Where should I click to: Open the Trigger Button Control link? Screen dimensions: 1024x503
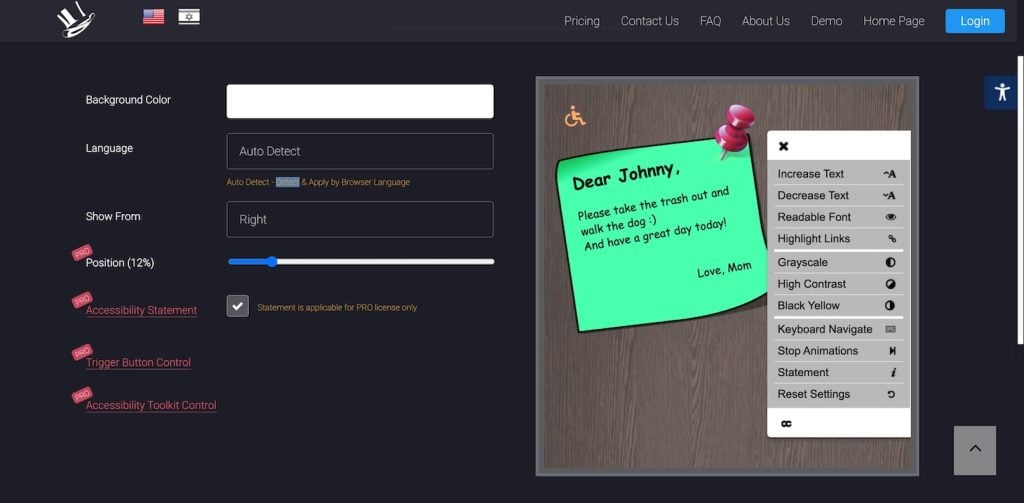pyautogui.click(x=138, y=363)
